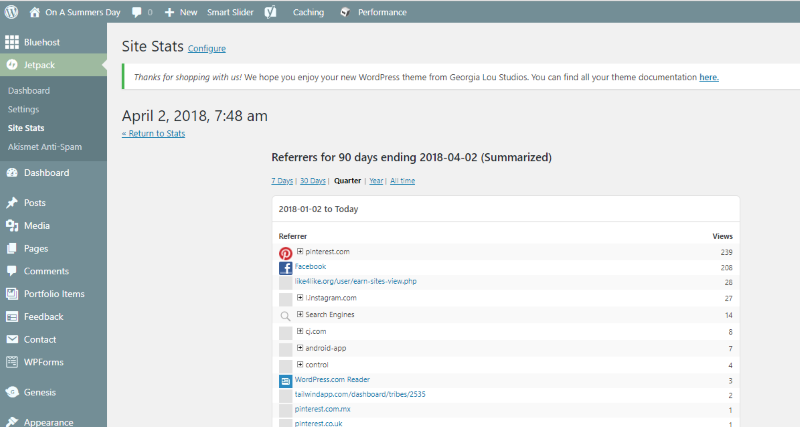Expand the control referrer row
800x427 pixels.
(x=300, y=365)
